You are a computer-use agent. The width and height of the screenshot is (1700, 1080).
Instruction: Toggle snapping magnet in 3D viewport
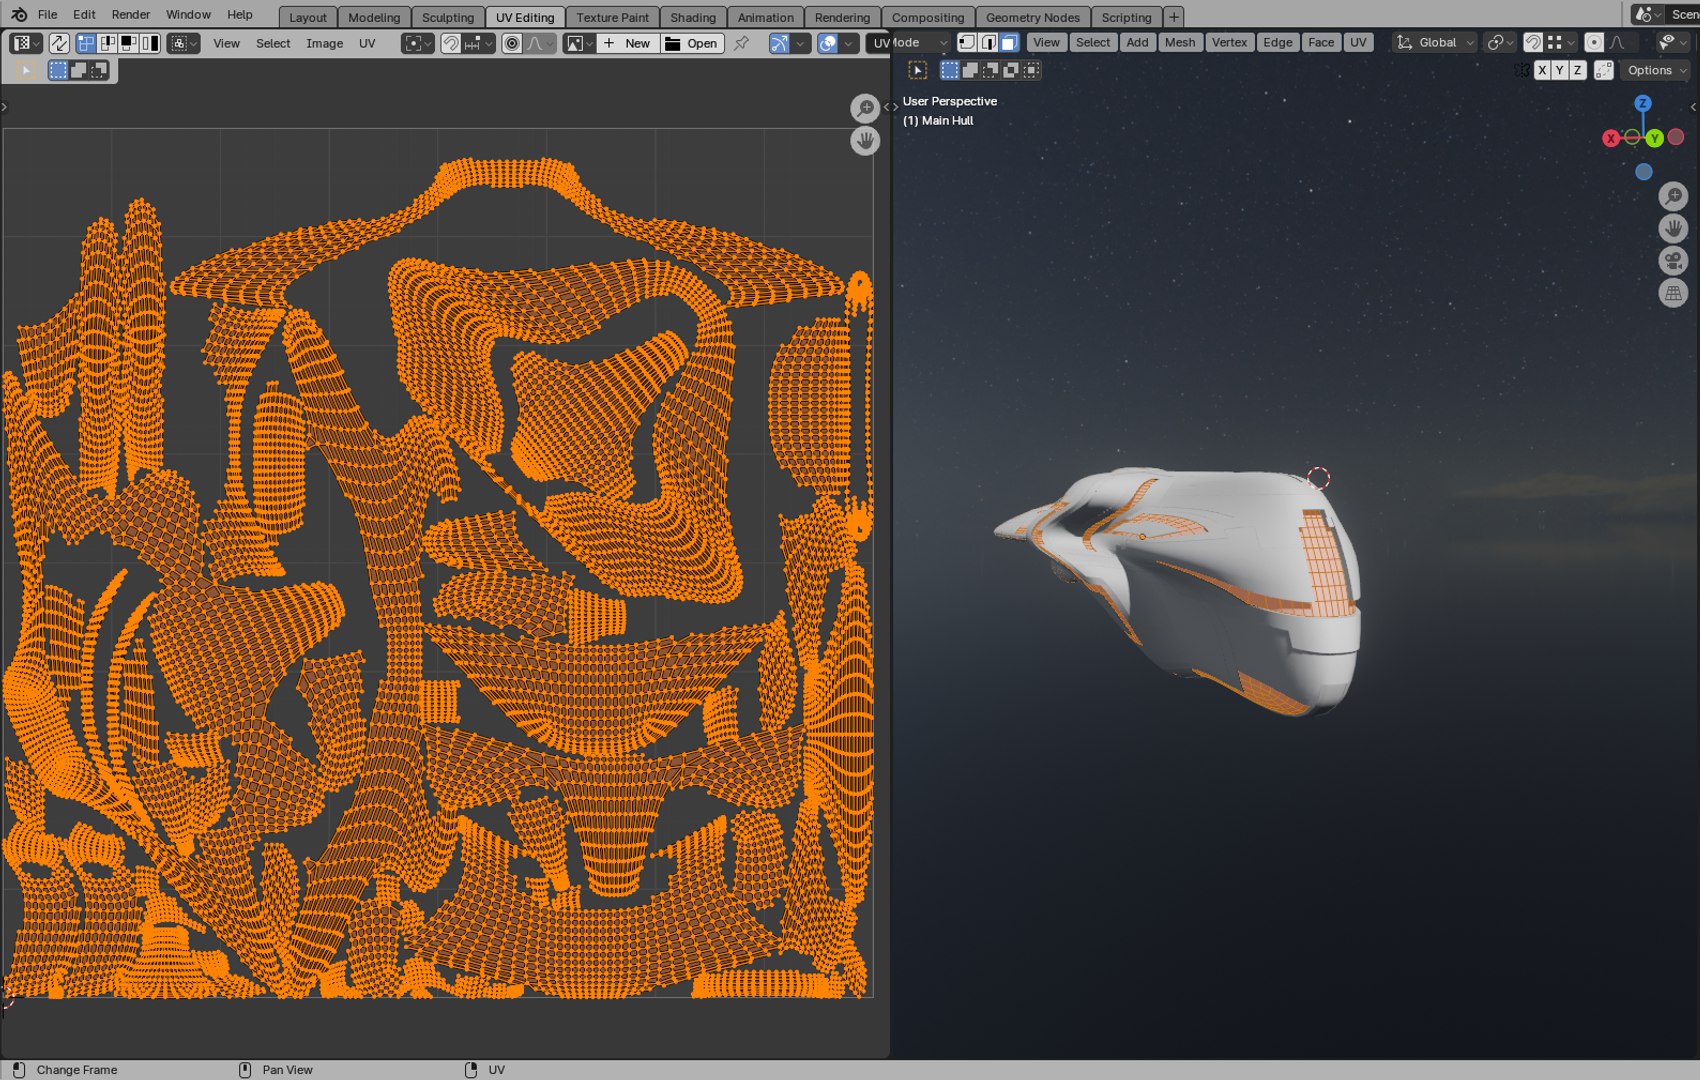[x=1532, y=42]
